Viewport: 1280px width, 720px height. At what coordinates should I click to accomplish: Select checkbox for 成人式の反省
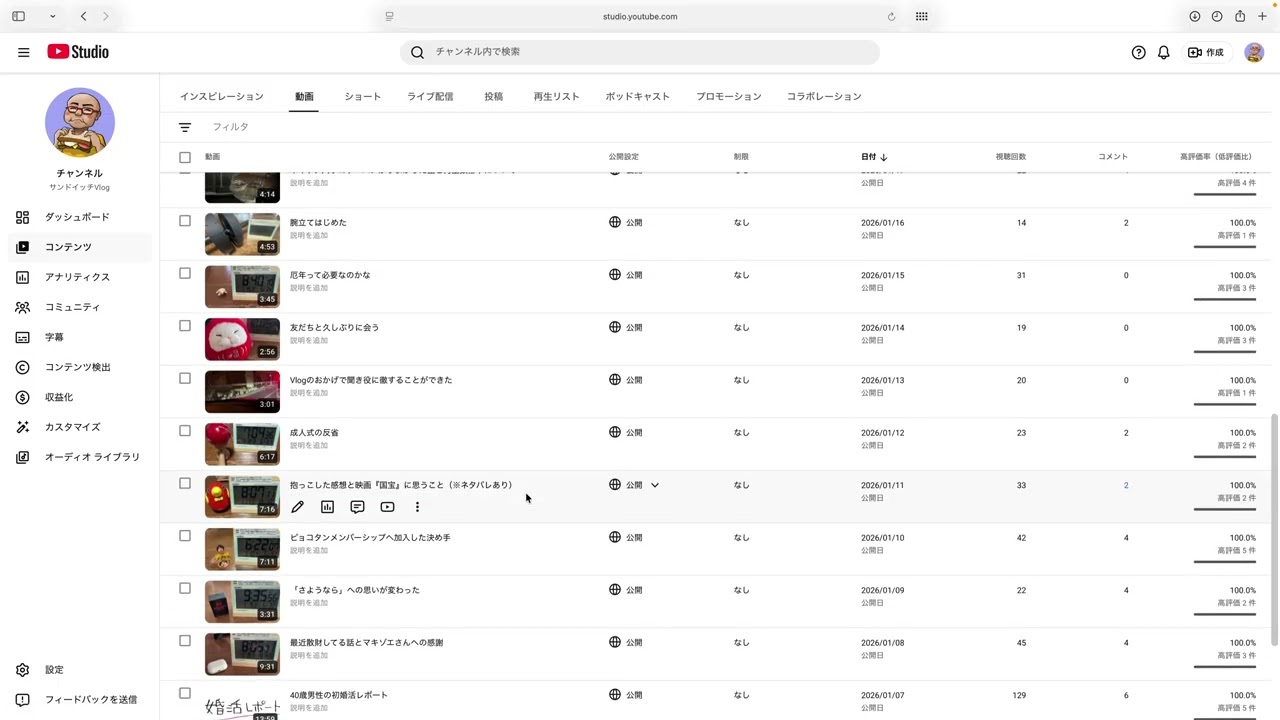click(185, 431)
